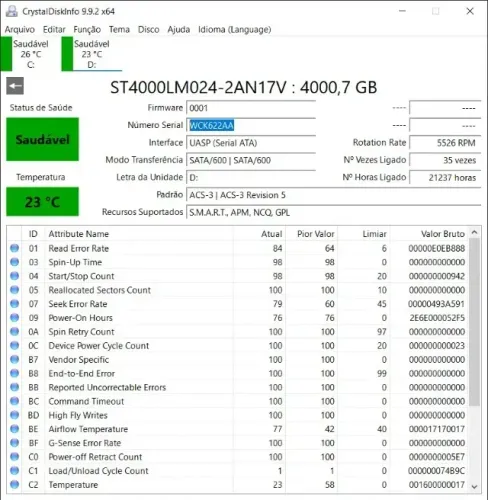Open the Editar menu
The width and height of the screenshot is (488, 500).
[x=54, y=29]
